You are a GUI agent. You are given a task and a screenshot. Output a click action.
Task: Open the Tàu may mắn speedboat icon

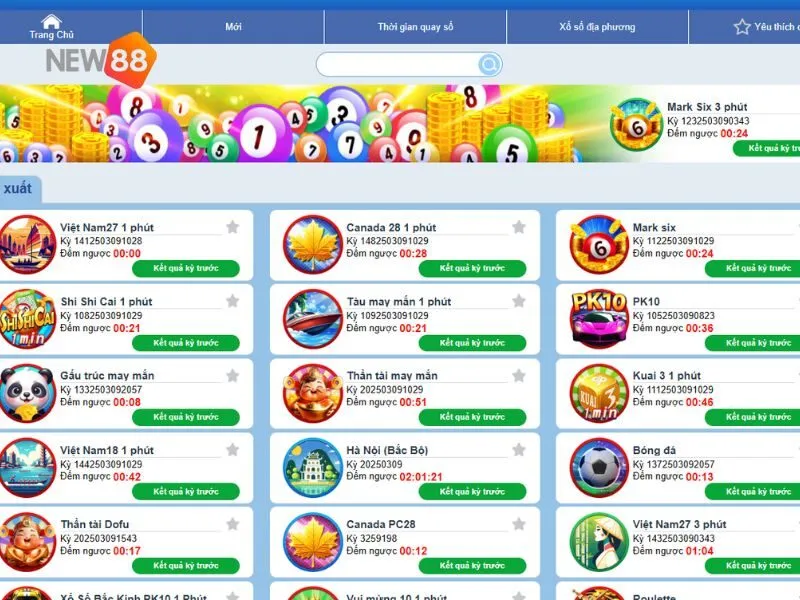(x=313, y=319)
